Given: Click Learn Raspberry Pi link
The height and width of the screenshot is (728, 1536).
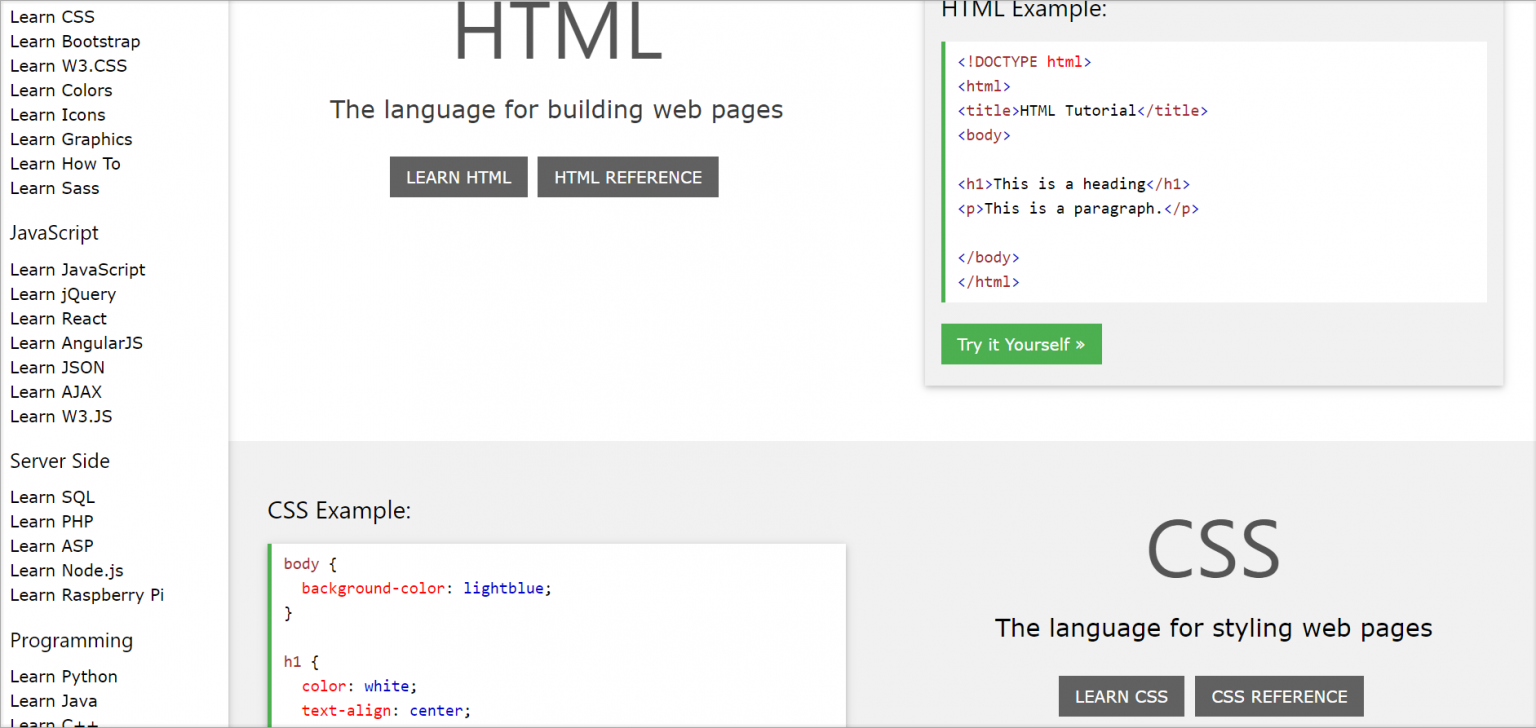Looking at the screenshot, I should coord(87,595).
